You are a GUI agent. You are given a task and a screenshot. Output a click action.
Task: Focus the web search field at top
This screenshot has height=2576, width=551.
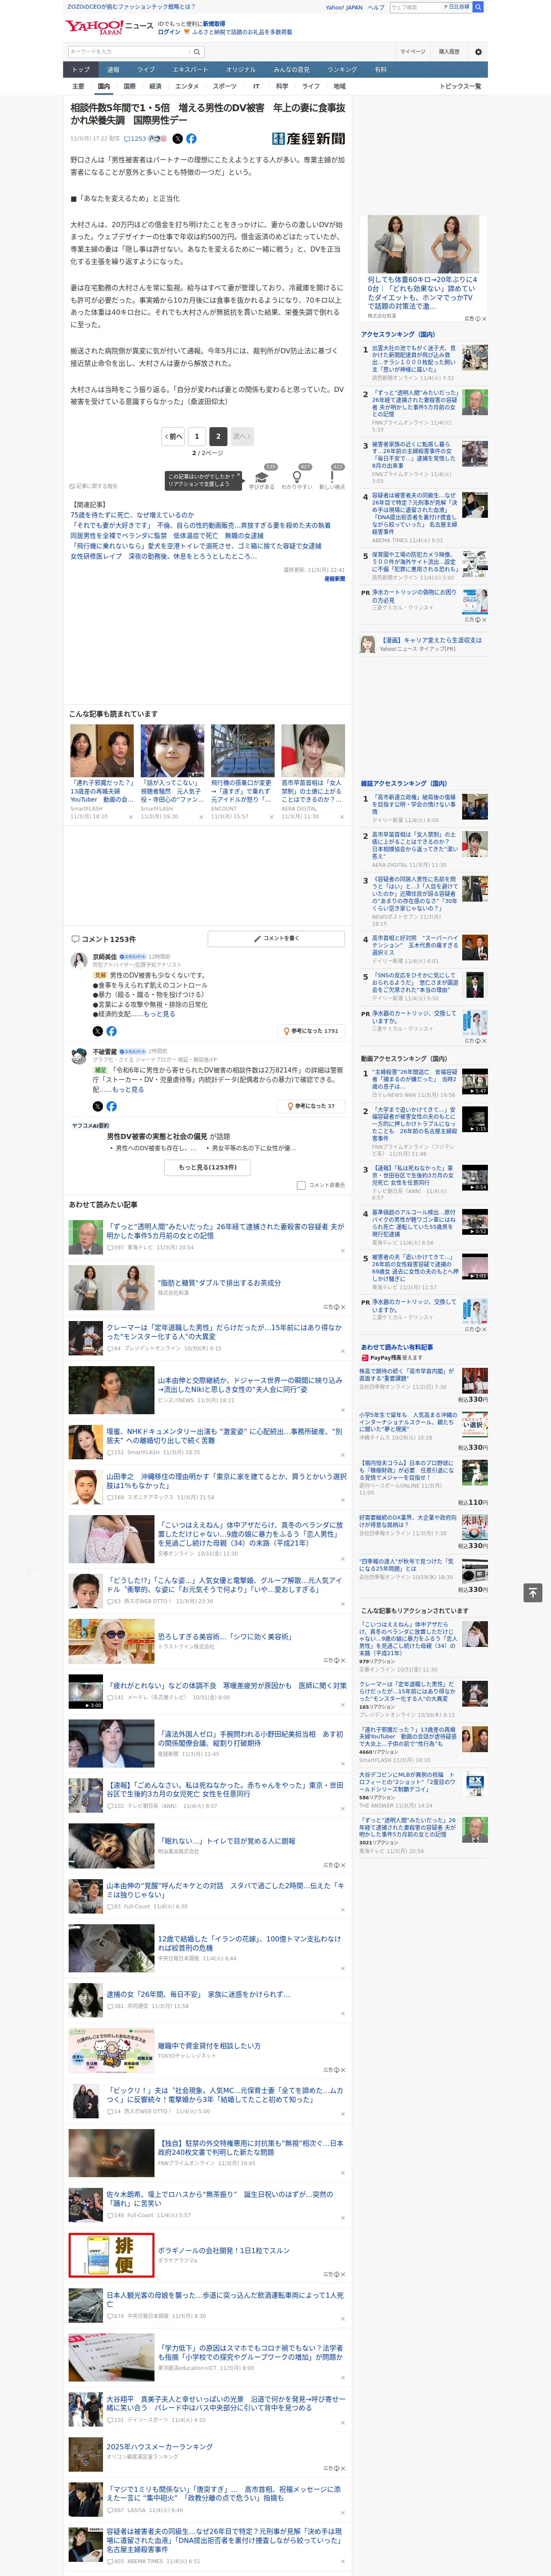click(415, 7)
